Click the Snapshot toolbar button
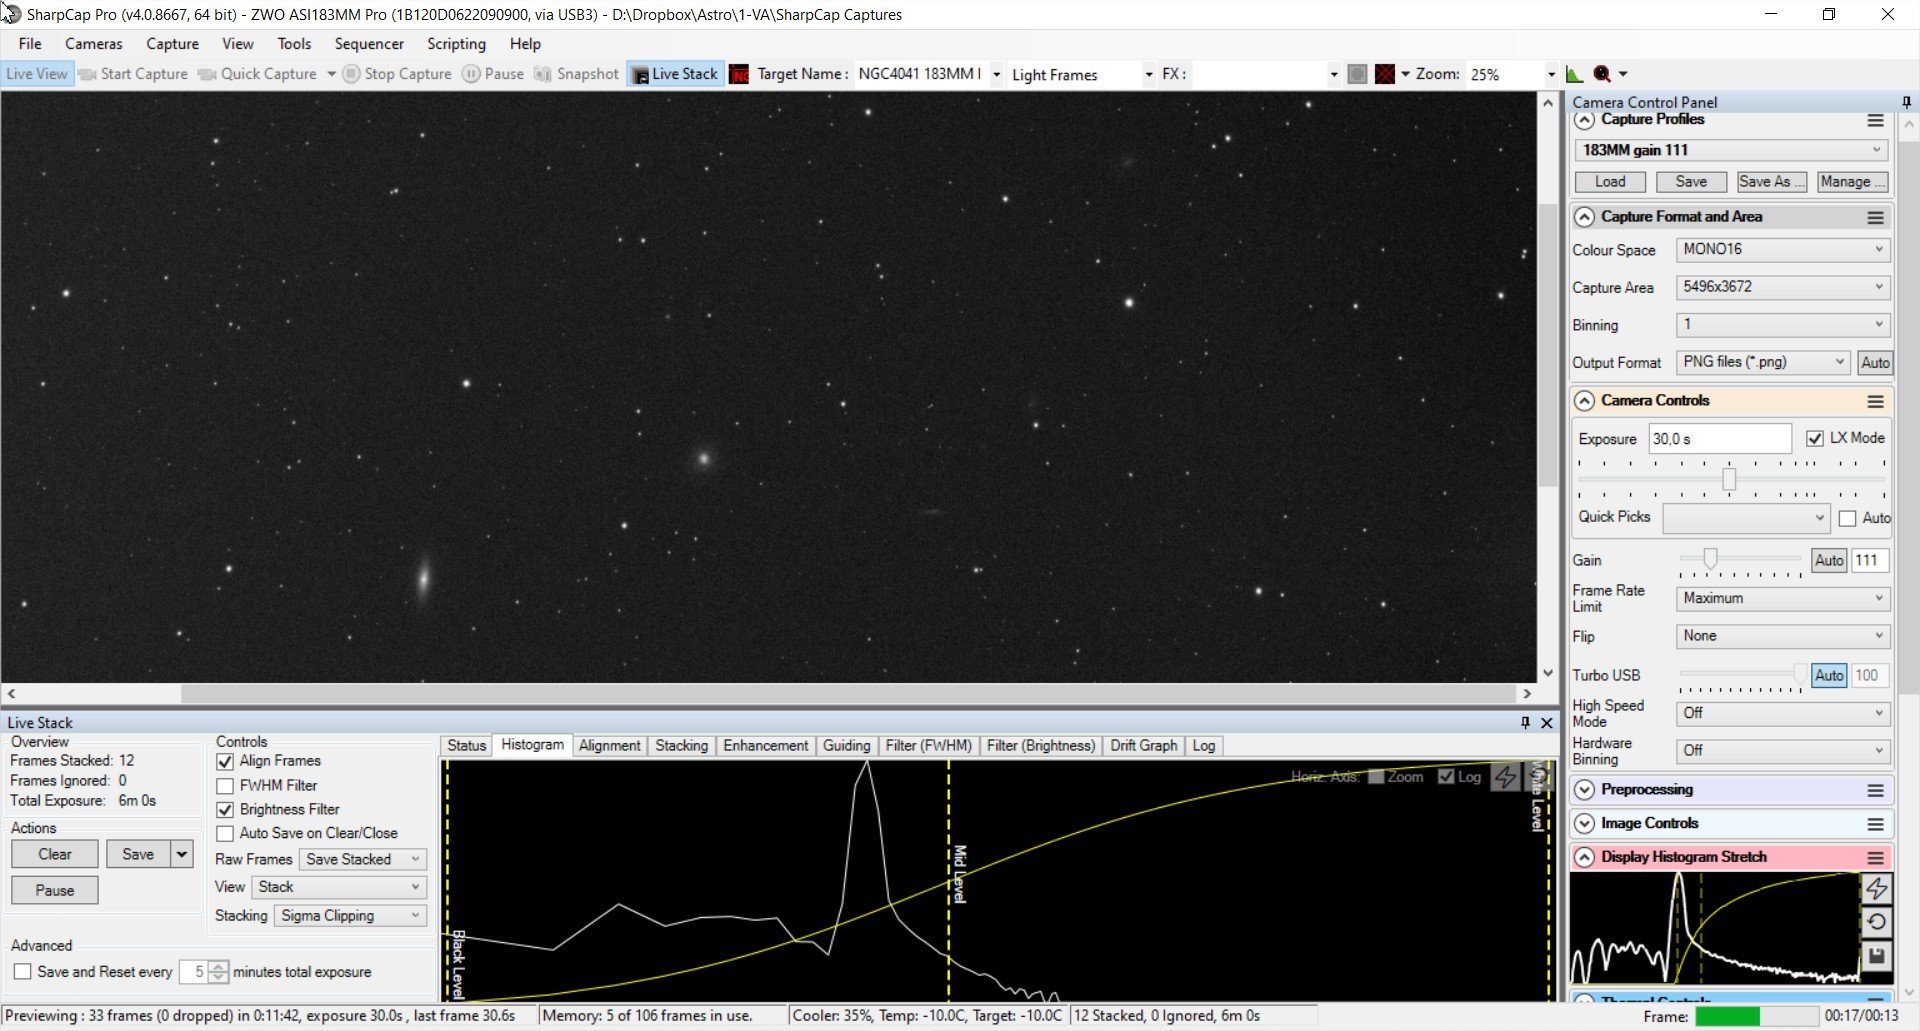The image size is (1920, 1031). [x=577, y=74]
